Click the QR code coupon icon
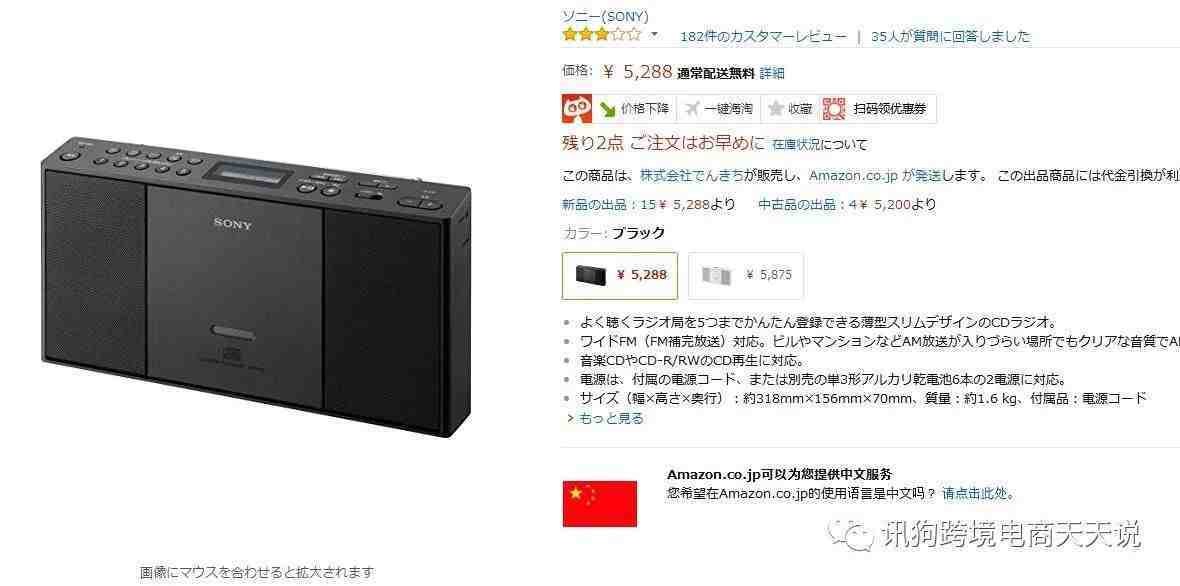Viewport: 1180px width, 586px height. (834, 109)
